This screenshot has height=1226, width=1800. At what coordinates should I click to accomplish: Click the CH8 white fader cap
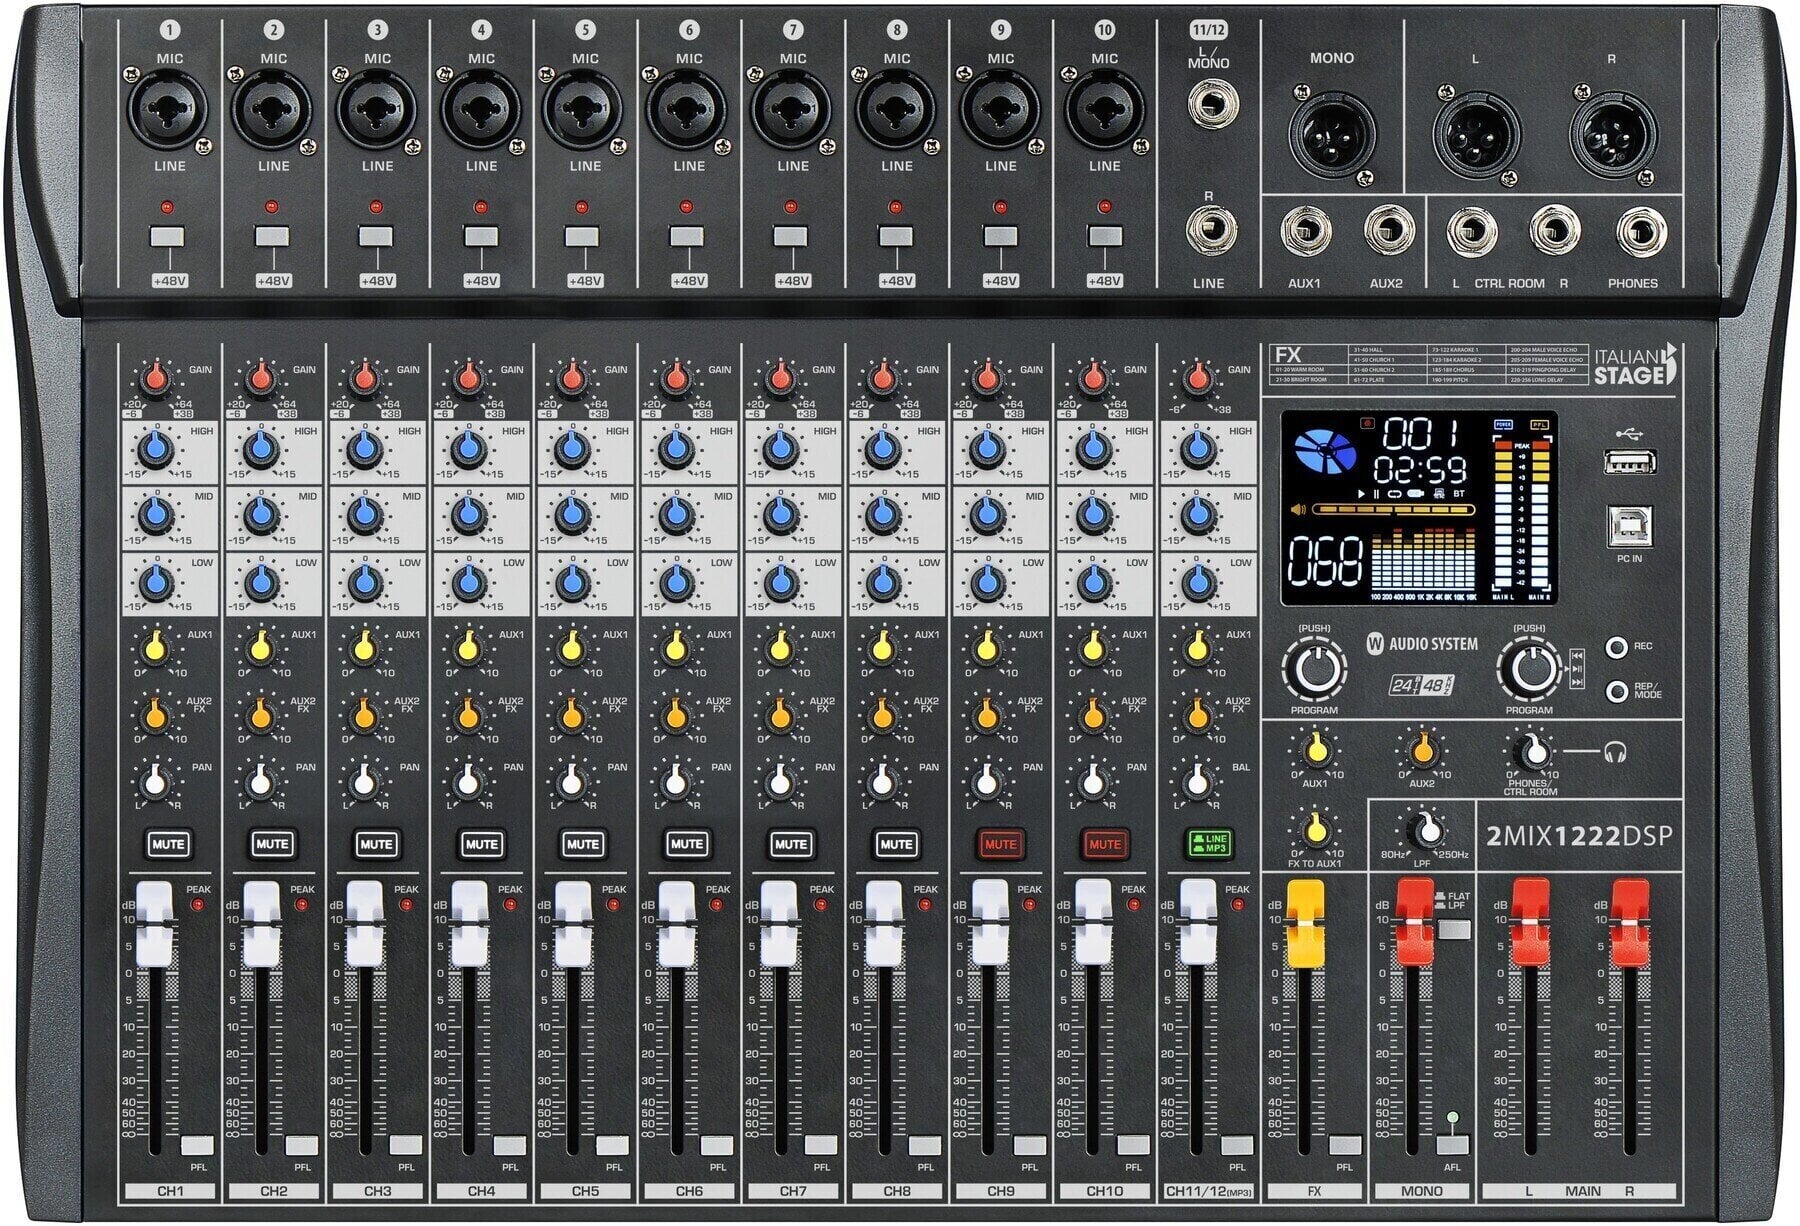883,923
